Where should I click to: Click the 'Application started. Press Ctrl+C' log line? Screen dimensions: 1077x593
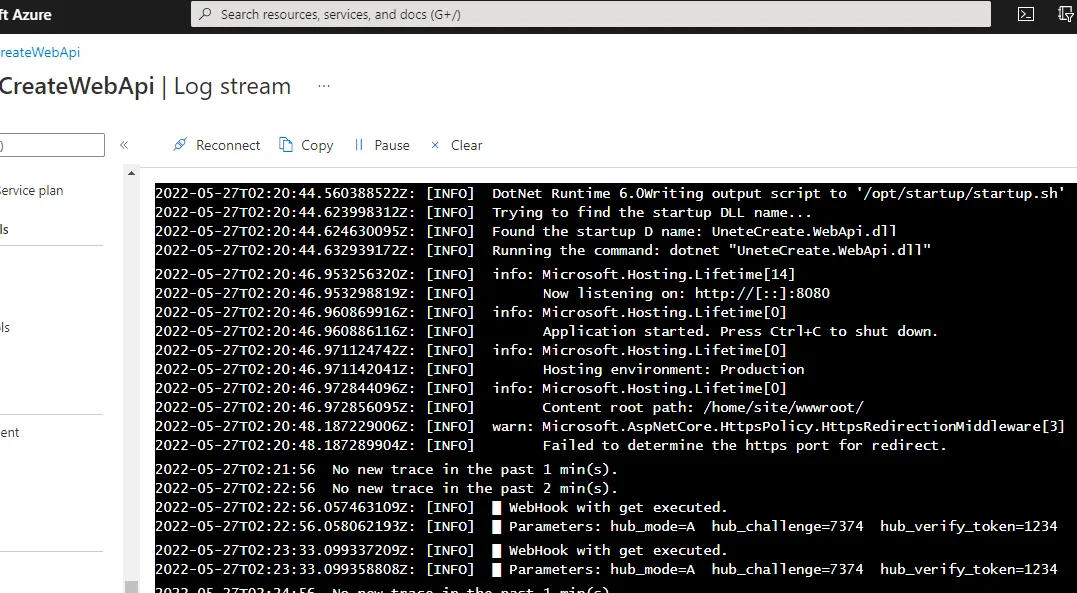point(547,331)
